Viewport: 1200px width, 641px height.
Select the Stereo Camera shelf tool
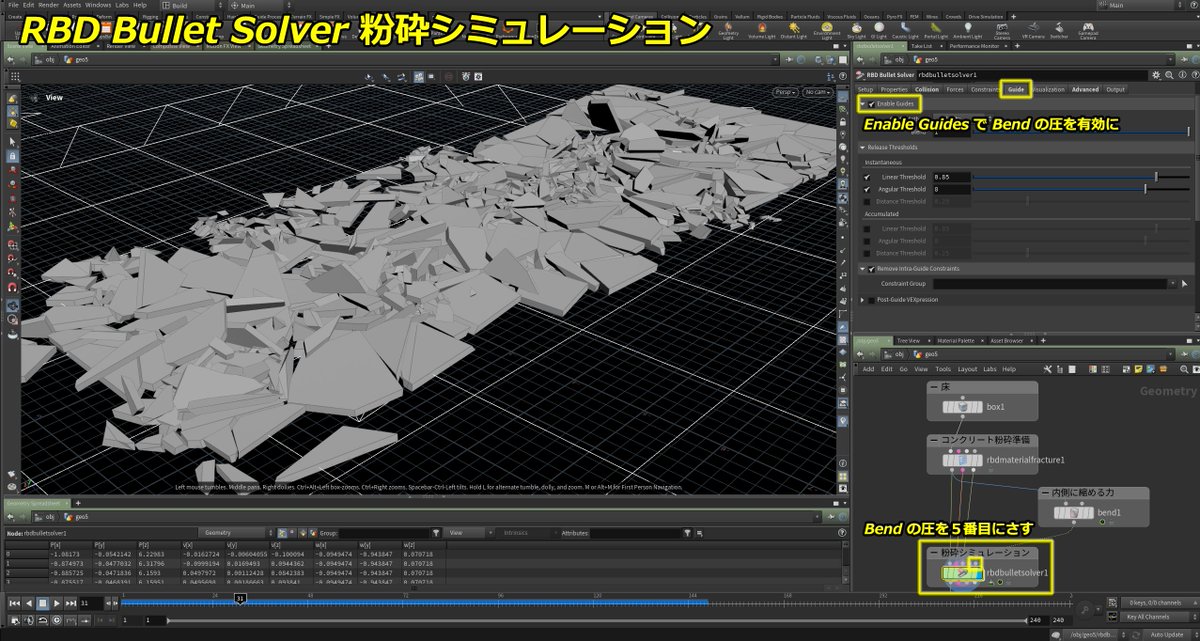click(1002, 31)
